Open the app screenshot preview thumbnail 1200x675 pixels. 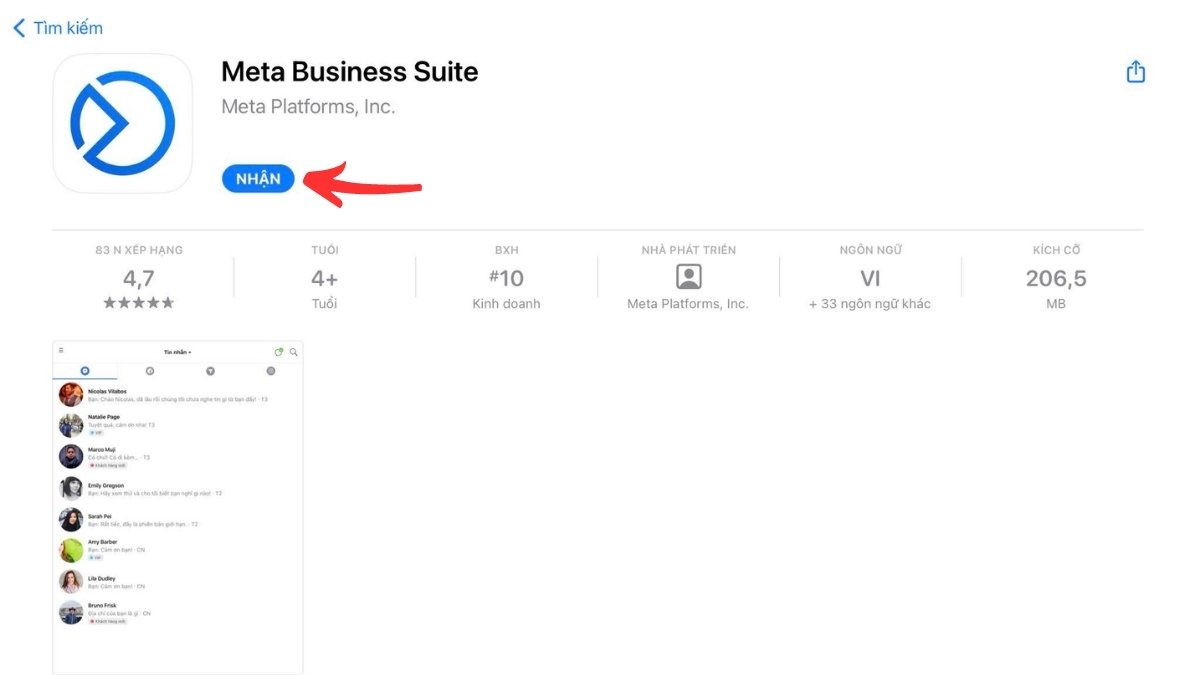point(178,508)
